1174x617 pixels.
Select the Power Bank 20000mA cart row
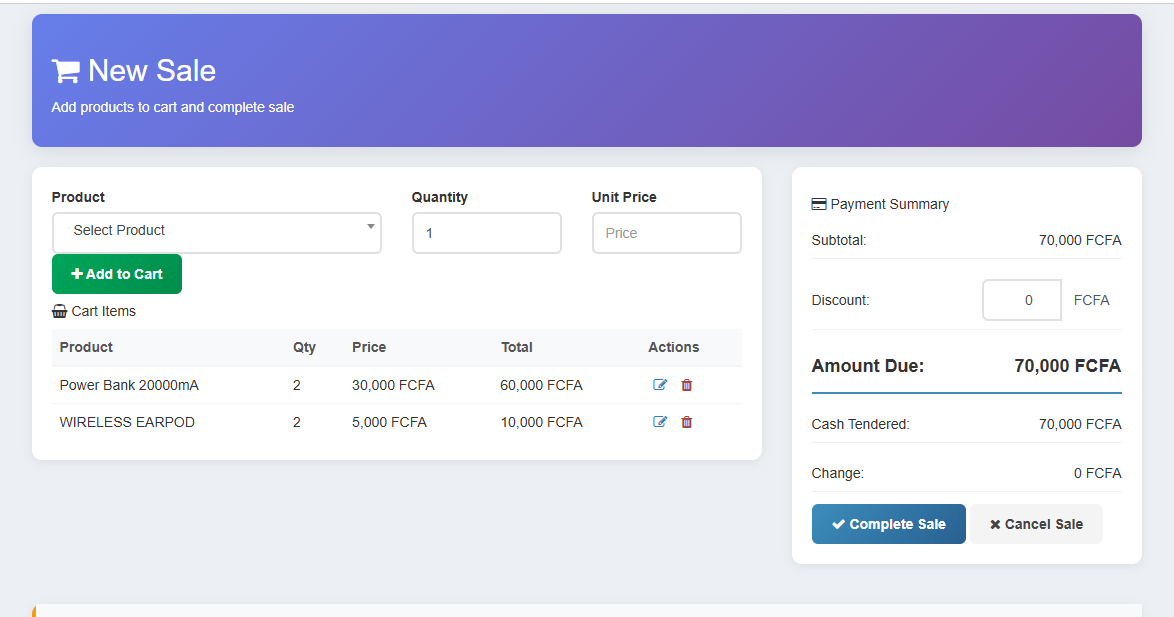pos(300,384)
